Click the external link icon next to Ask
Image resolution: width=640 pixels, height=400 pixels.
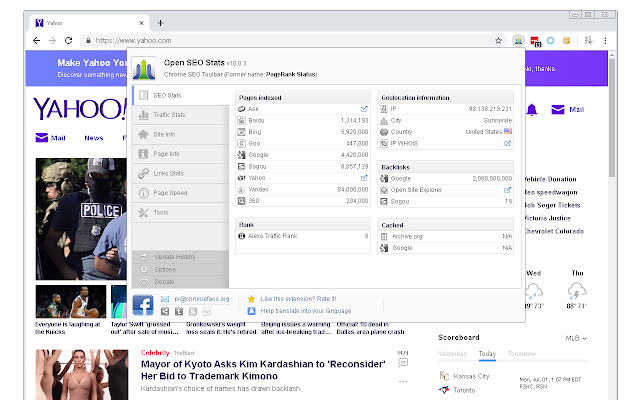tap(364, 108)
